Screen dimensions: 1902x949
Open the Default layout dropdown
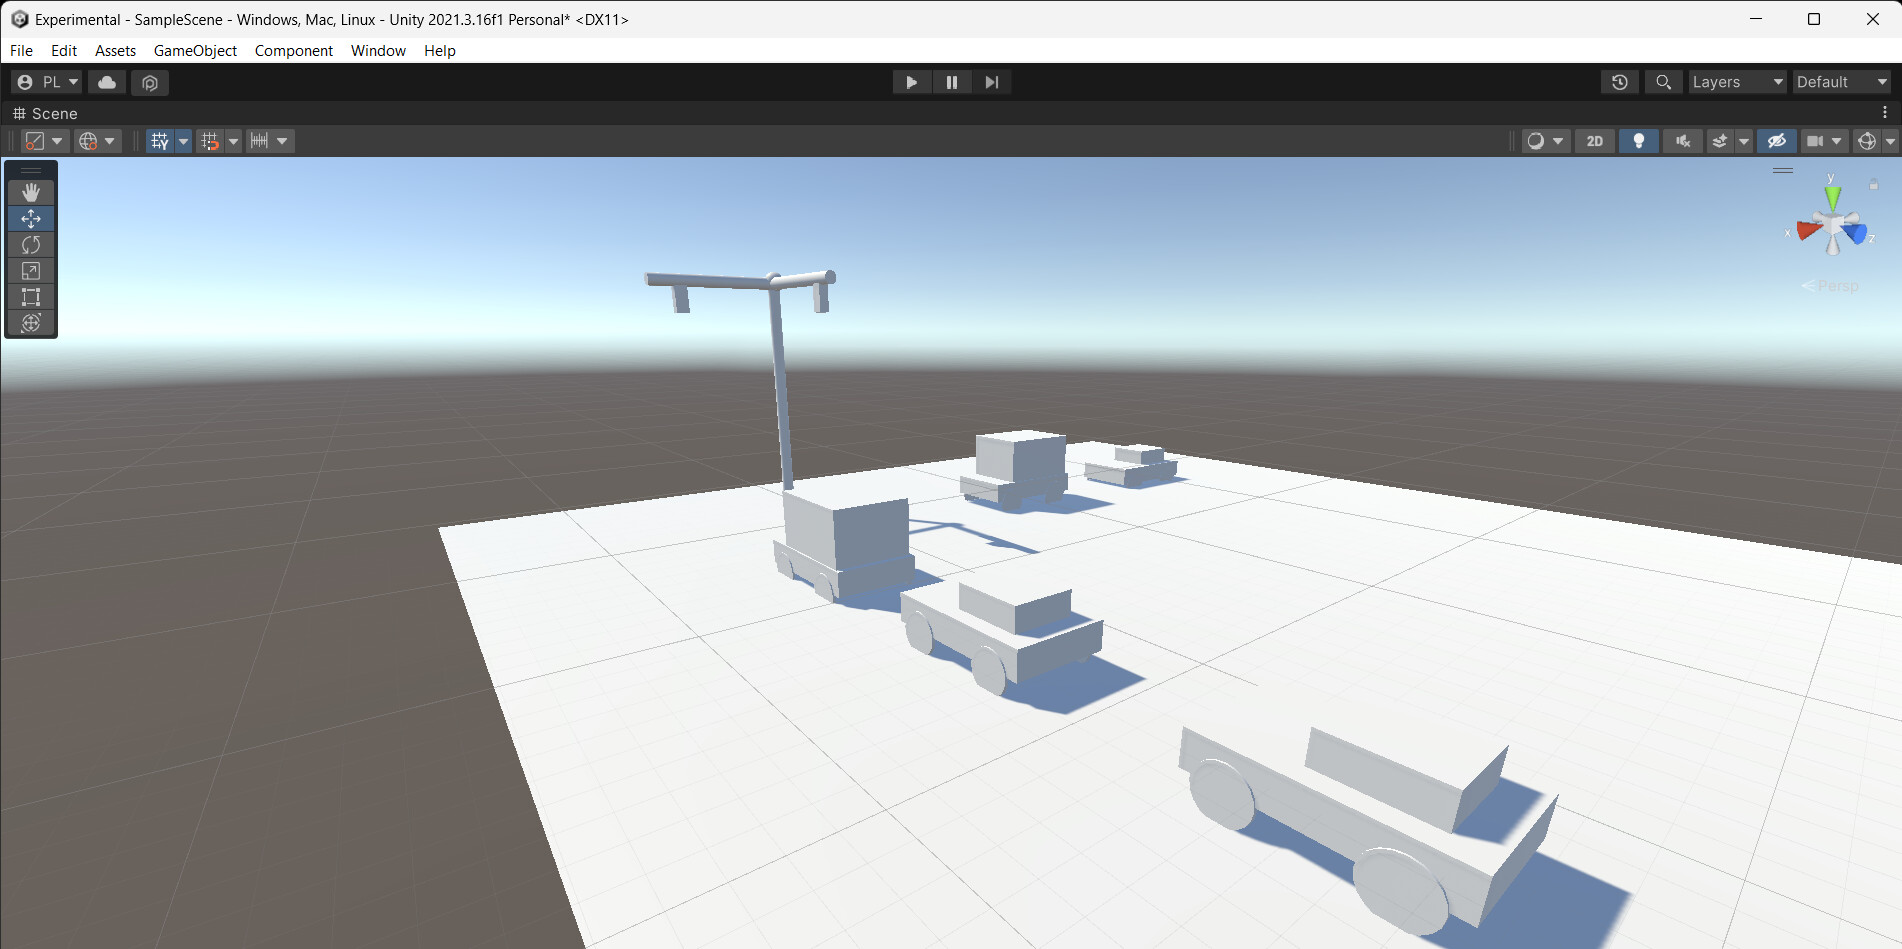[1842, 82]
